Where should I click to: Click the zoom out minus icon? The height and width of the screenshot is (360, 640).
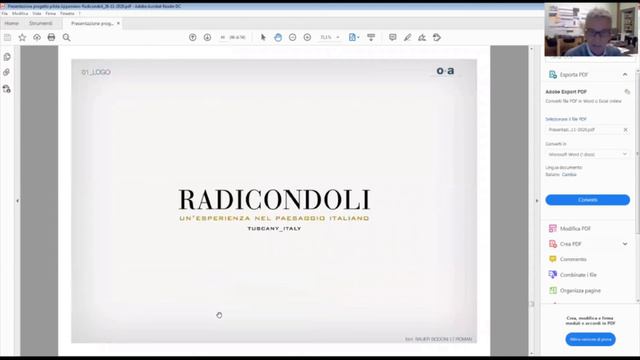[x=293, y=38]
